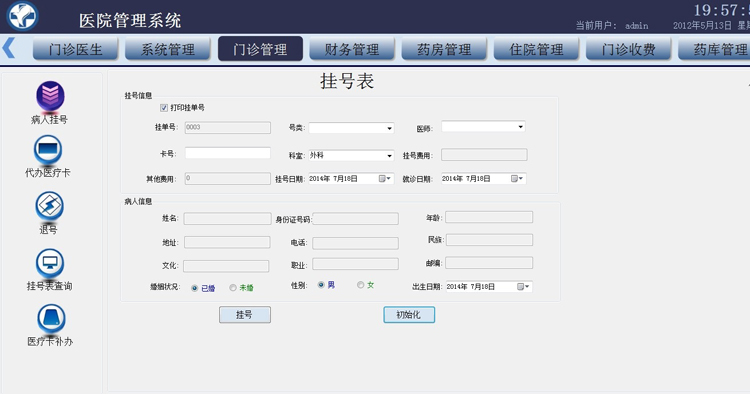Click the 挂号 submit button
Viewport: 750px width, 394px height.
(x=245, y=315)
